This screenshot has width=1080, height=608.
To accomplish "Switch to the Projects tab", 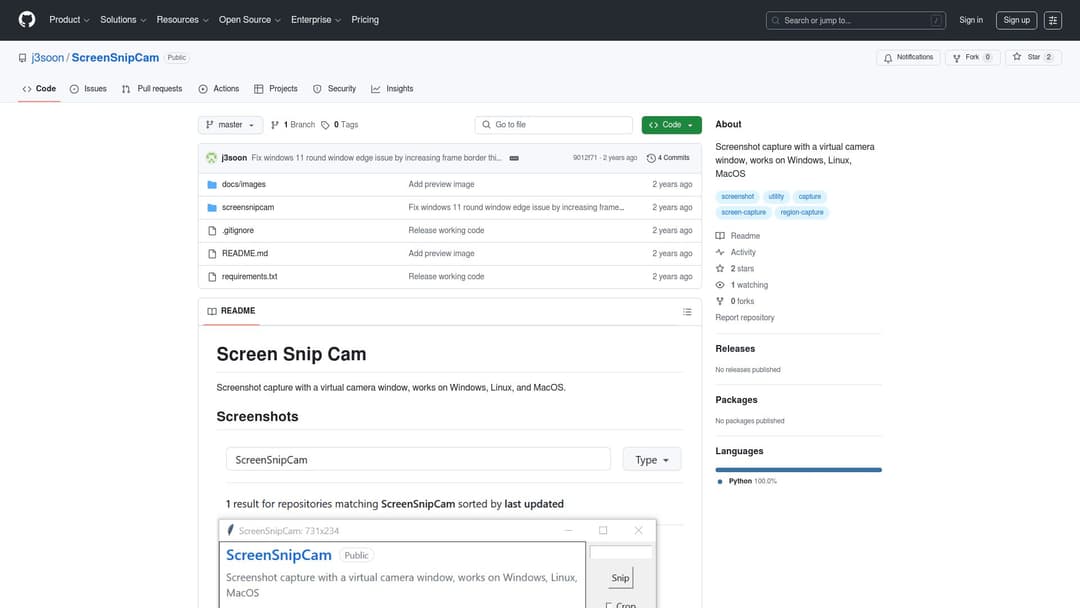I will pyautogui.click(x=276, y=89).
